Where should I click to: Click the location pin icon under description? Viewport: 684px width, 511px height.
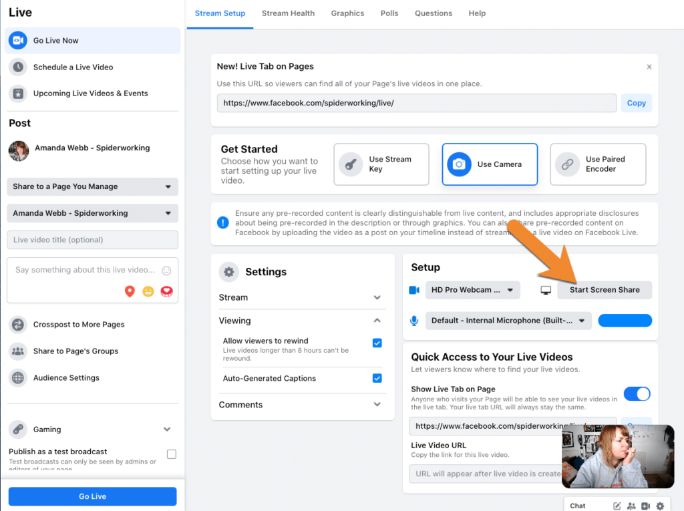click(130, 291)
